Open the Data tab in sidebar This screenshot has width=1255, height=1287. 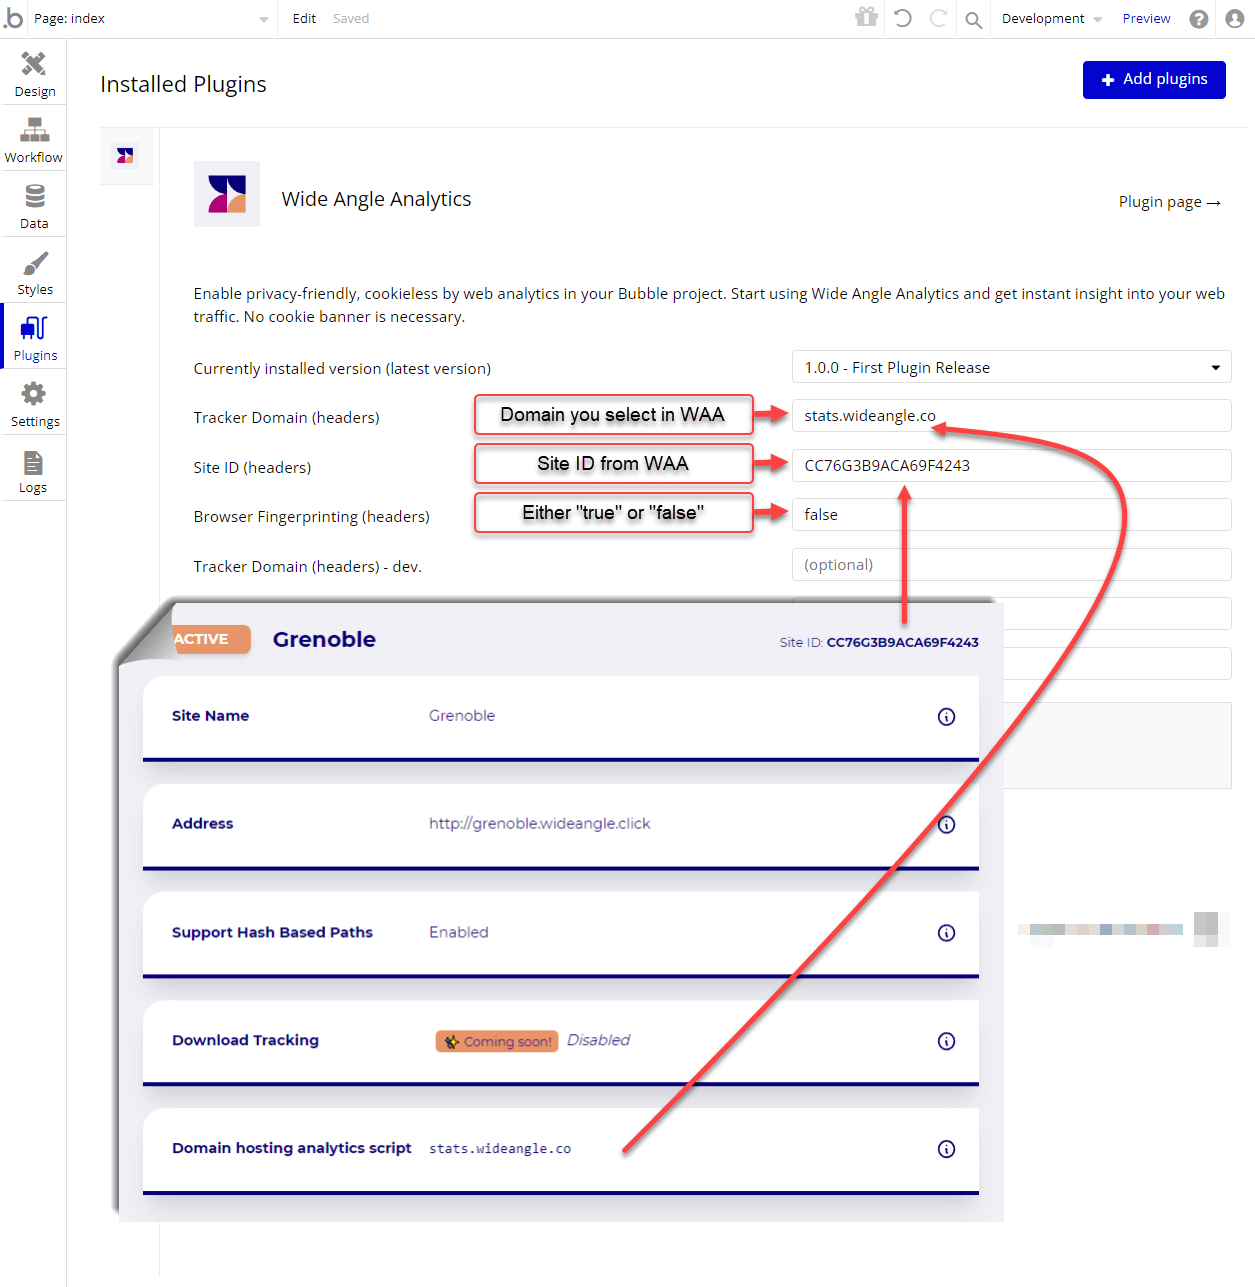[x=34, y=206]
